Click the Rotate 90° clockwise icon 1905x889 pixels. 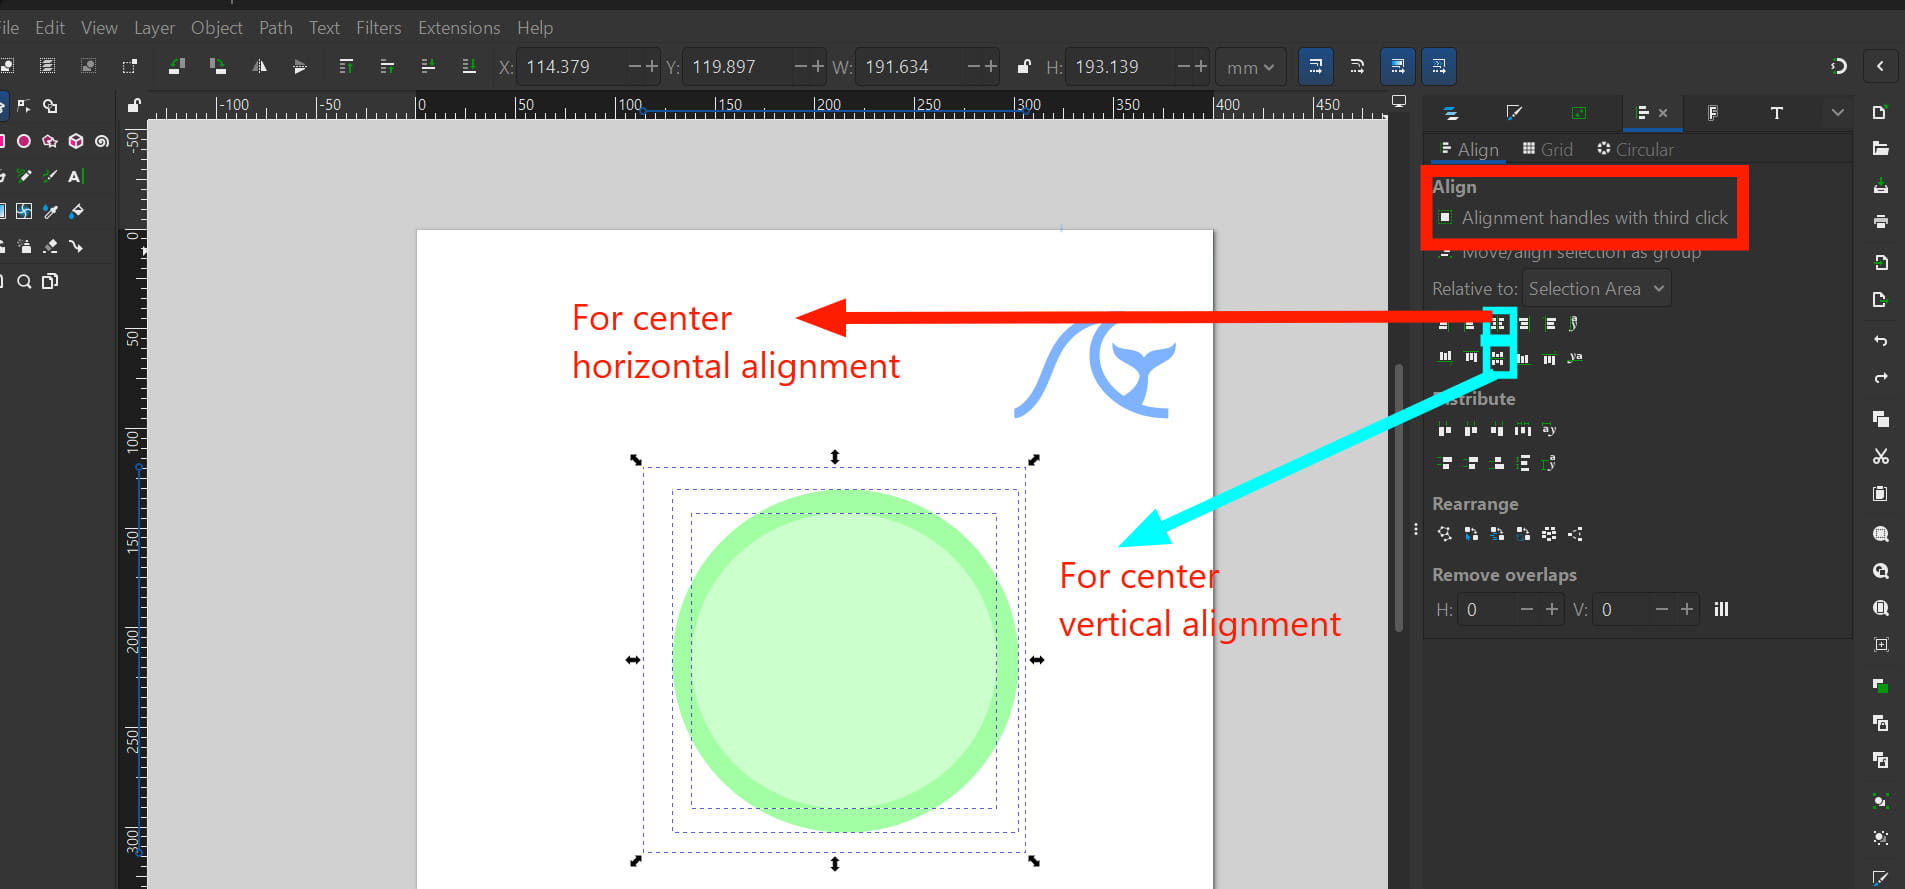coord(217,66)
